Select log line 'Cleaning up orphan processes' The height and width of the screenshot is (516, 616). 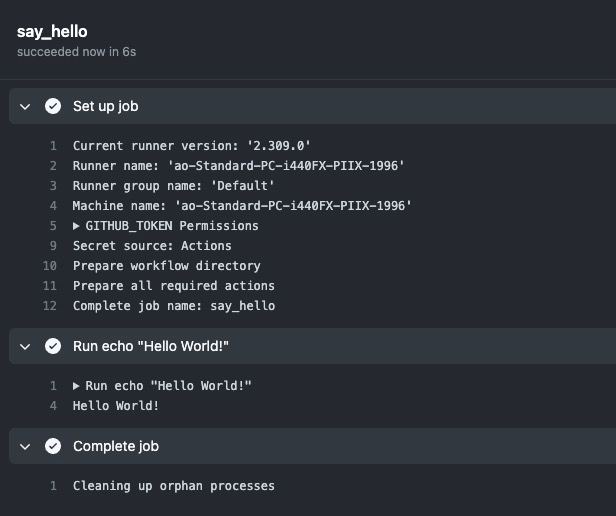pyautogui.click(x=174, y=486)
